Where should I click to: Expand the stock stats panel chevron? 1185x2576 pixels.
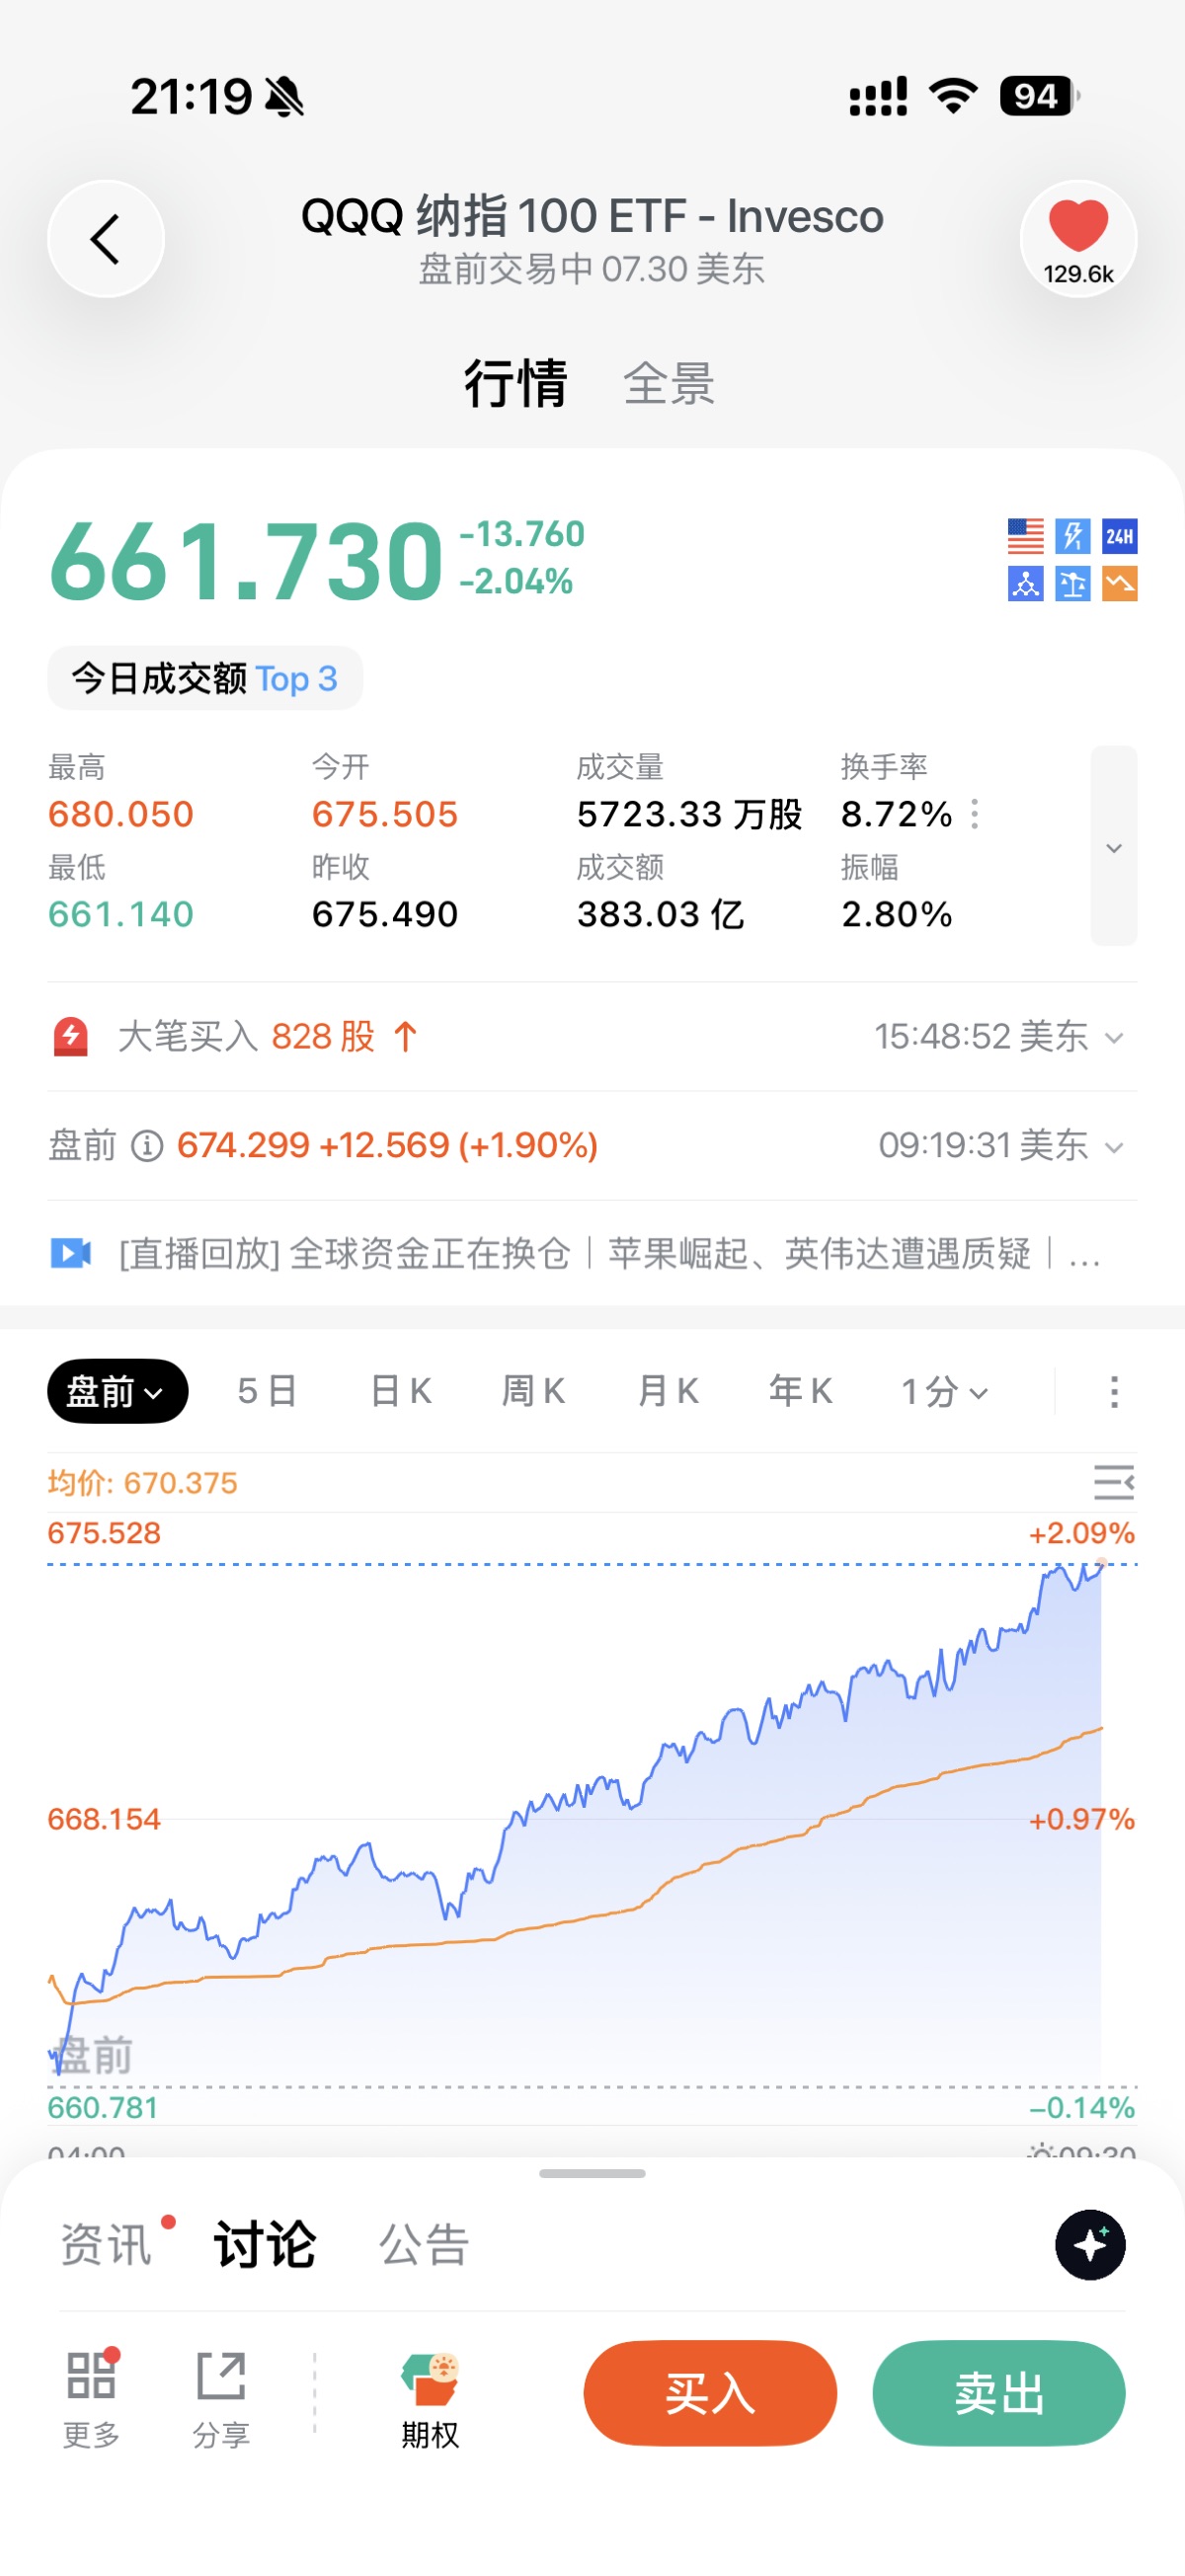click(x=1114, y=846)
